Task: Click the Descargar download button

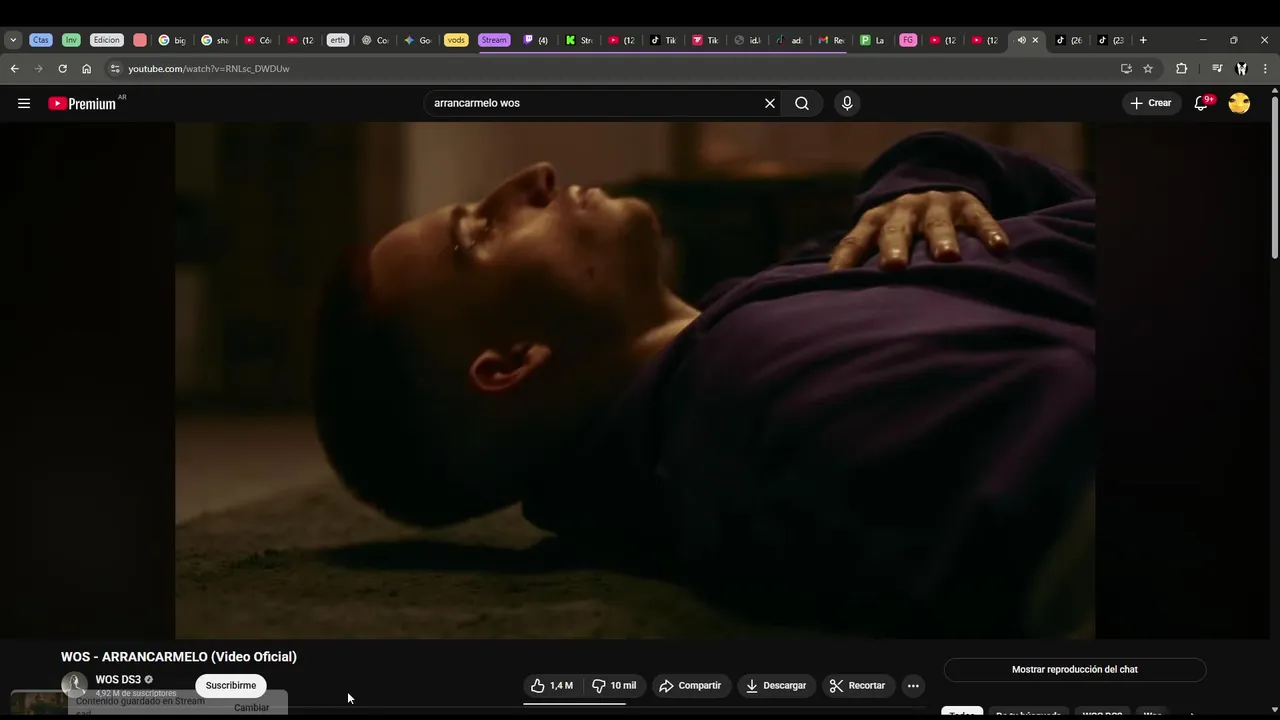Action: pyautogui.click(x=776, y=685)
